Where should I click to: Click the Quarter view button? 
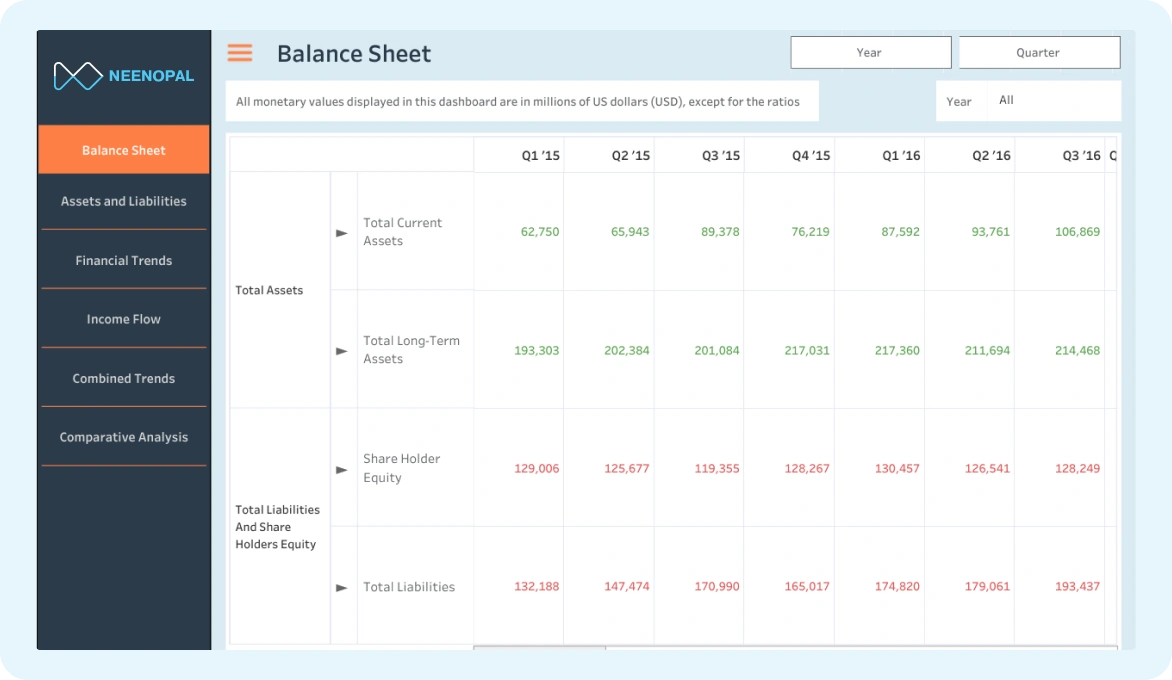click(x=1040, y=52)
